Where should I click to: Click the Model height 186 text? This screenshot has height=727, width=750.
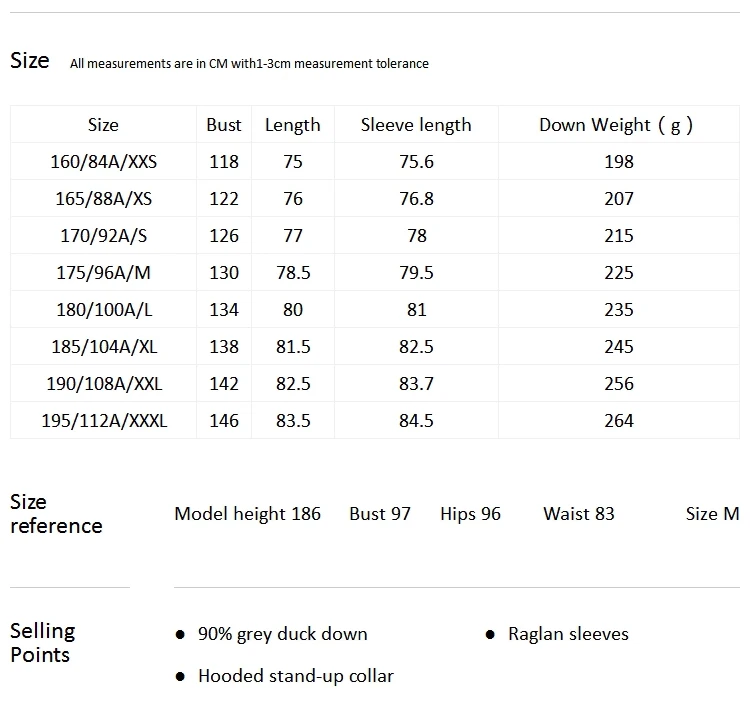pos(247,514)
